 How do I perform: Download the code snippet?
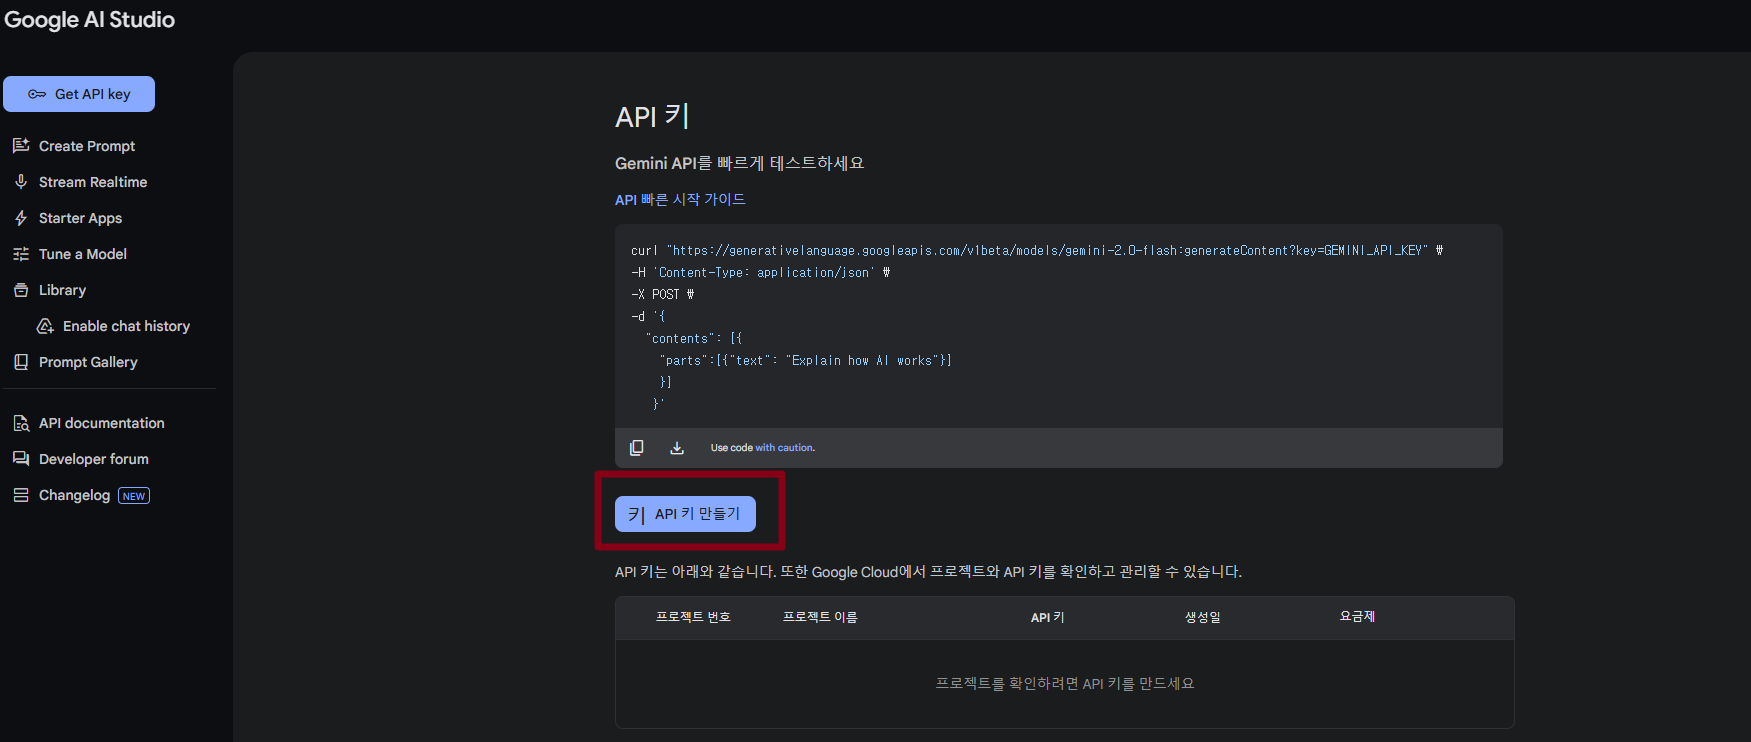(677, 448)
